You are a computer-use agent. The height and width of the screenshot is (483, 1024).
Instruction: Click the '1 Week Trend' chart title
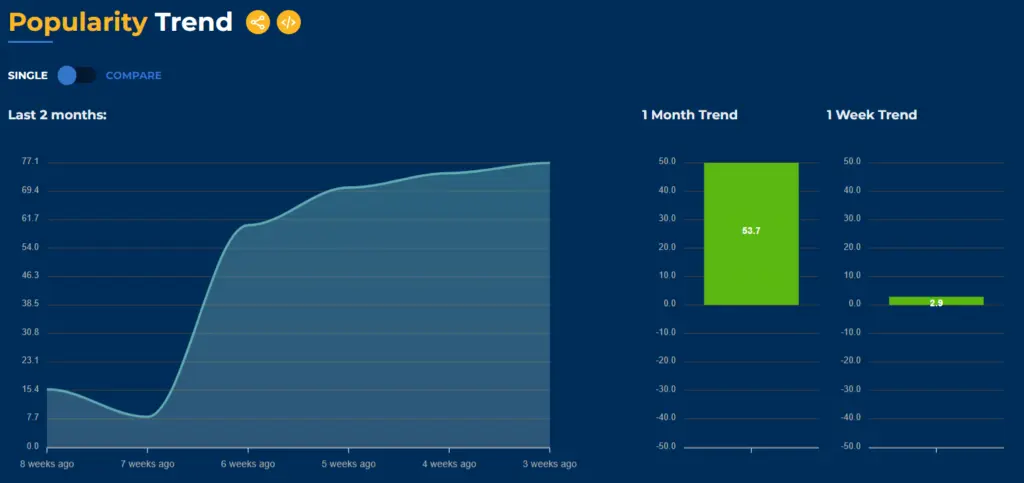click(x=871, y=115)
